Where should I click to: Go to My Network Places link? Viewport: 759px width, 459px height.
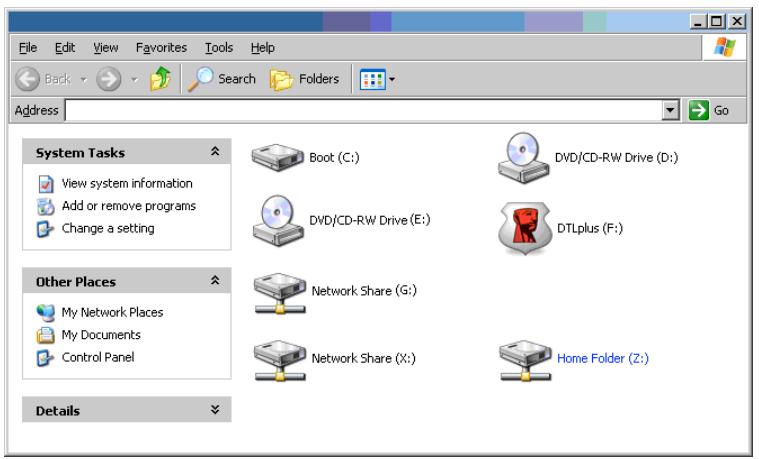112,313
